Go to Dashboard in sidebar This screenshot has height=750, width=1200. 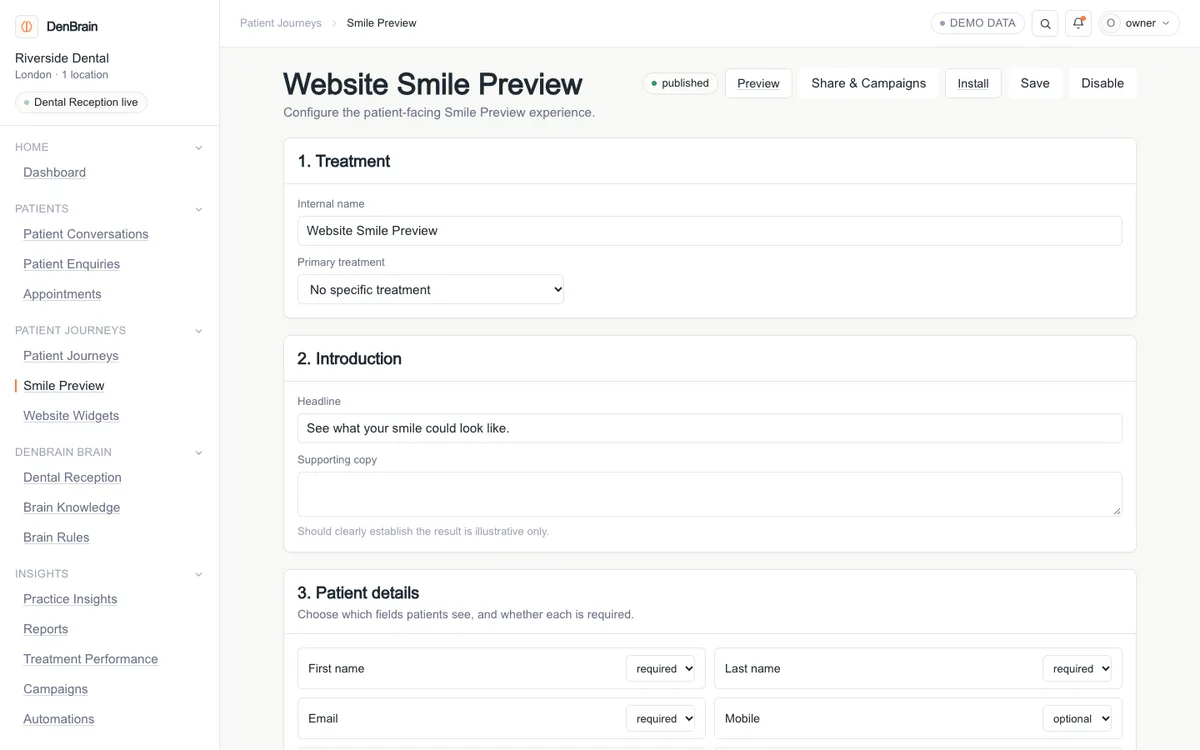tap(54, 172)
